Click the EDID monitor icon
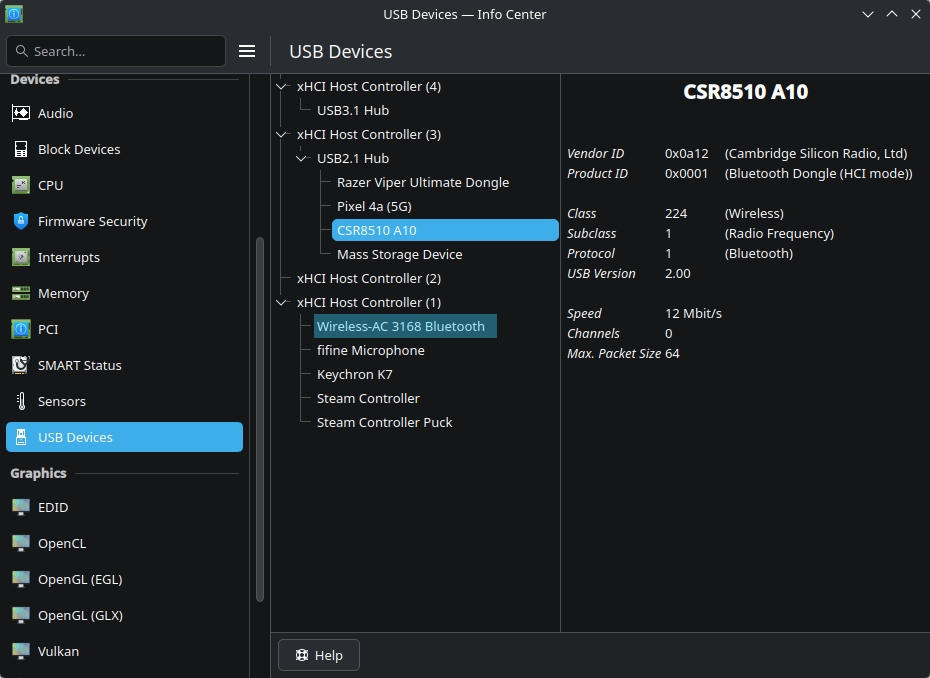 click(21, 507)
